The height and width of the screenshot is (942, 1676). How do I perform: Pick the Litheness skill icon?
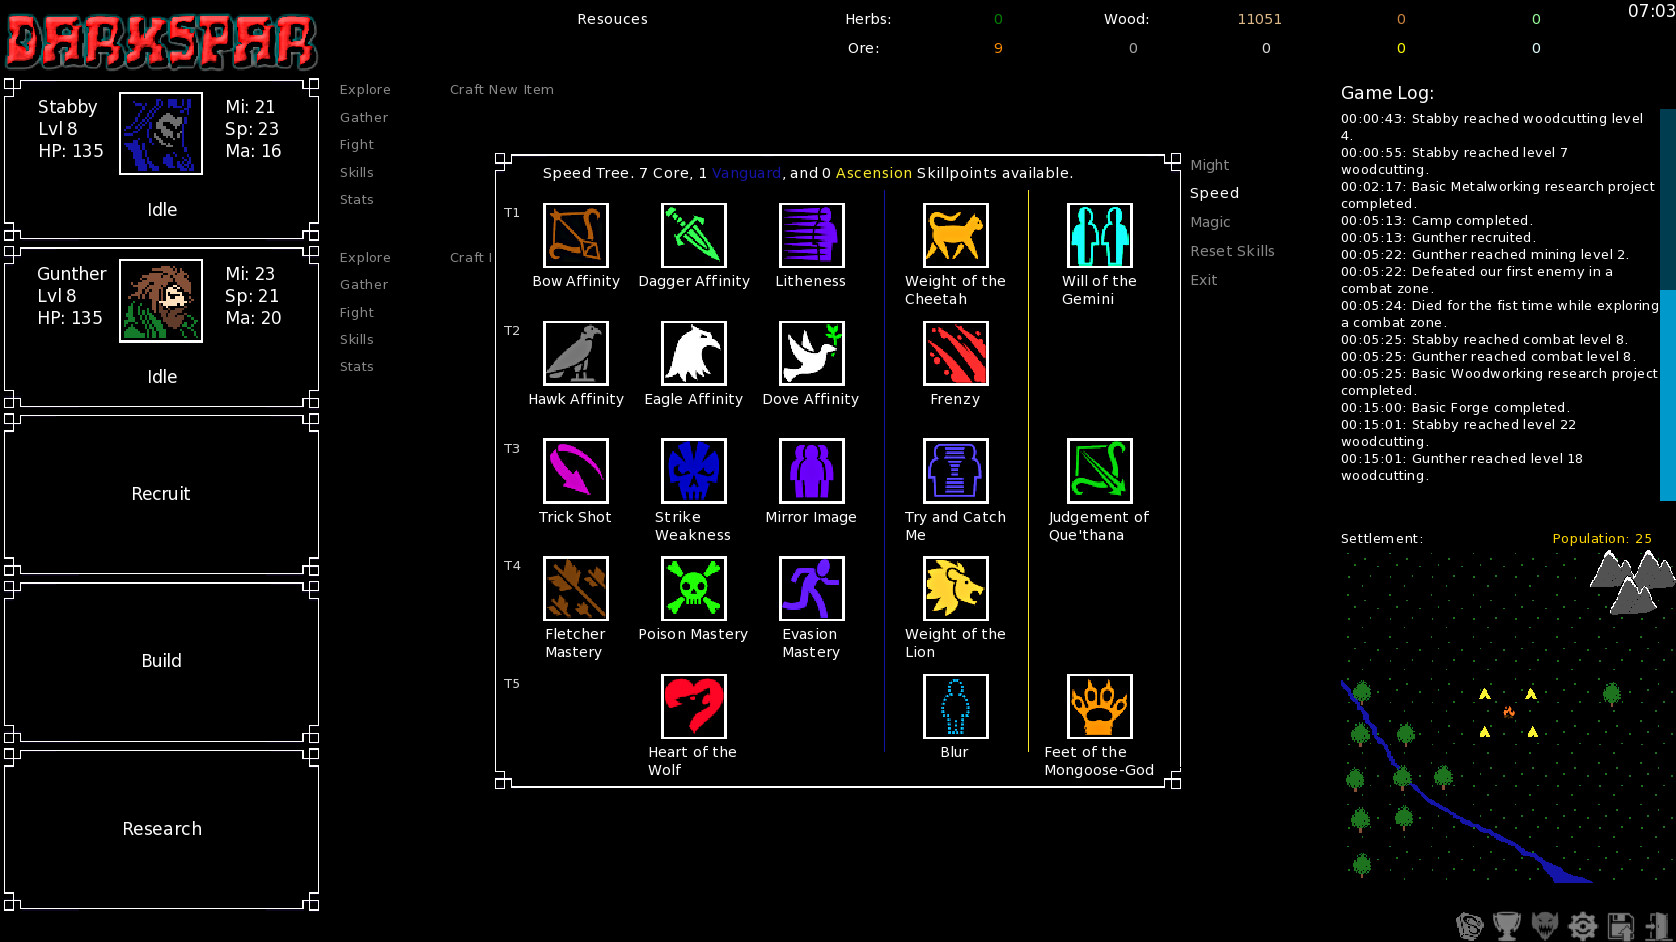click(810, 236)
